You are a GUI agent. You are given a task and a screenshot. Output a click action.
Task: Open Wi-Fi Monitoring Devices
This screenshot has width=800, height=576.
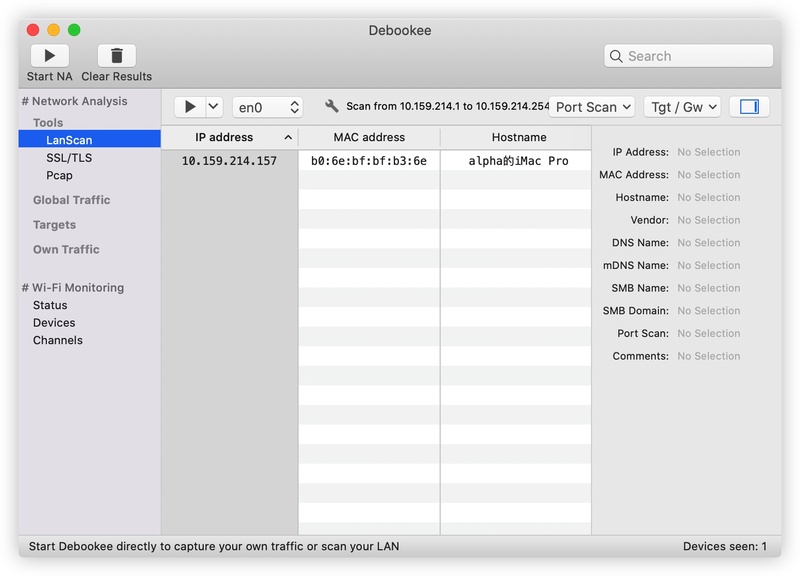tap(54, 323)
